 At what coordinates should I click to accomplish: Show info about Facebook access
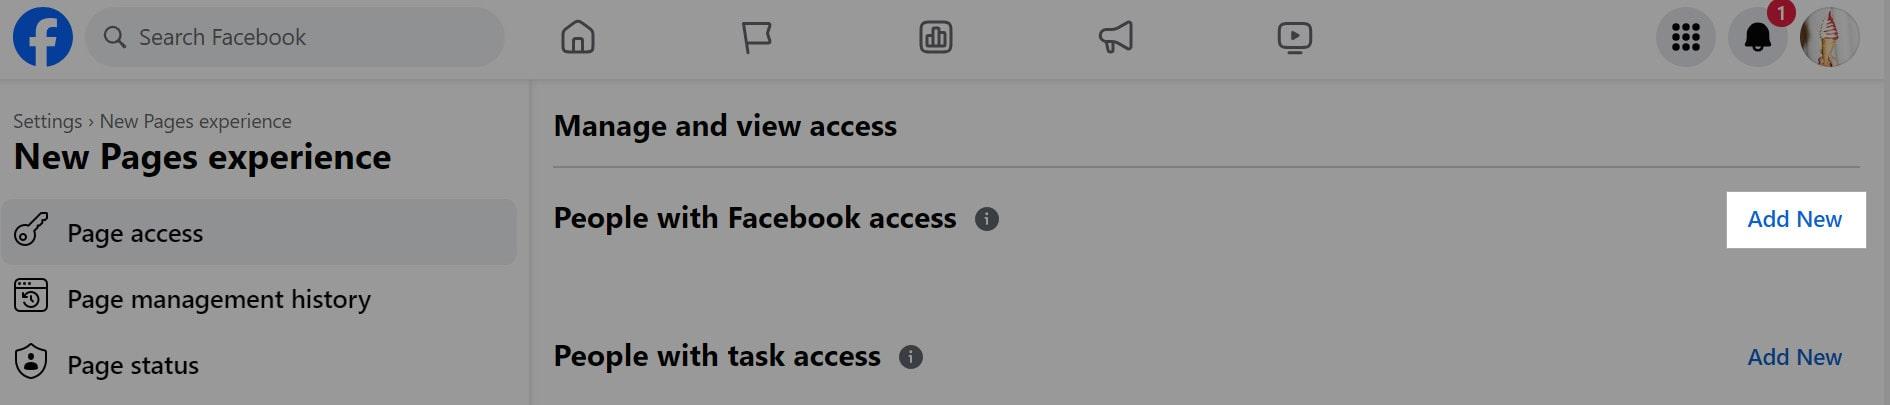[986, 219]
